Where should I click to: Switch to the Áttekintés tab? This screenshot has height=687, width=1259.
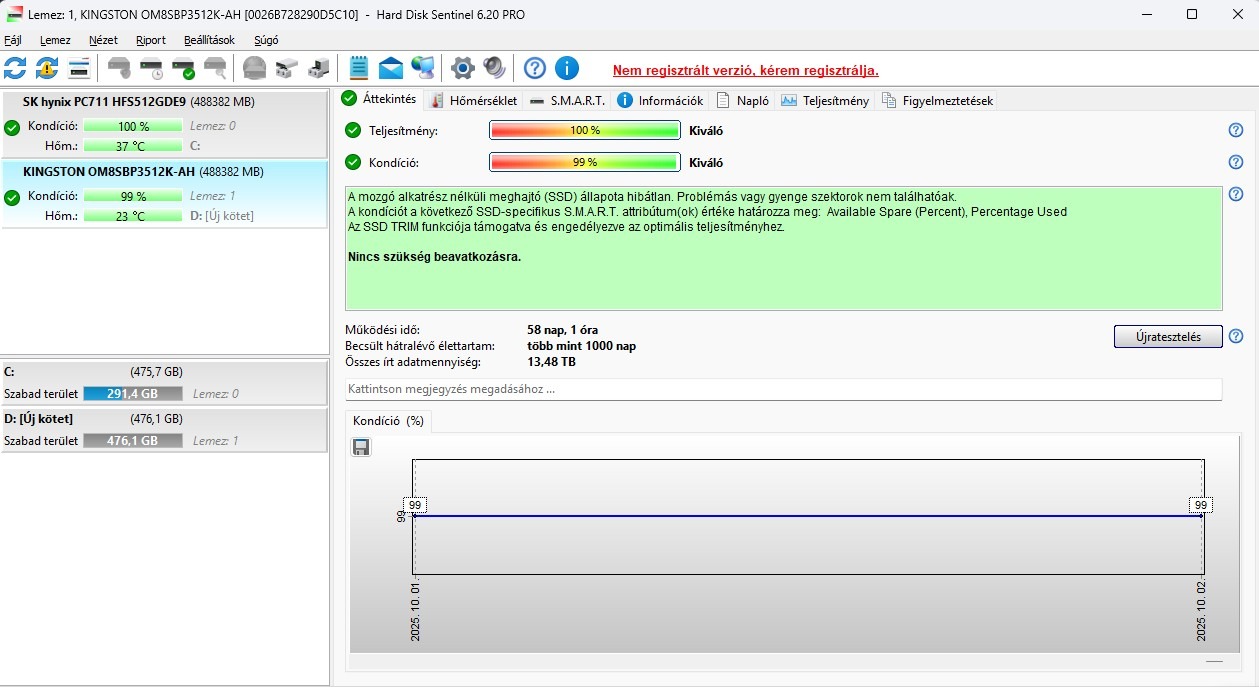click(x=380, y=99)
